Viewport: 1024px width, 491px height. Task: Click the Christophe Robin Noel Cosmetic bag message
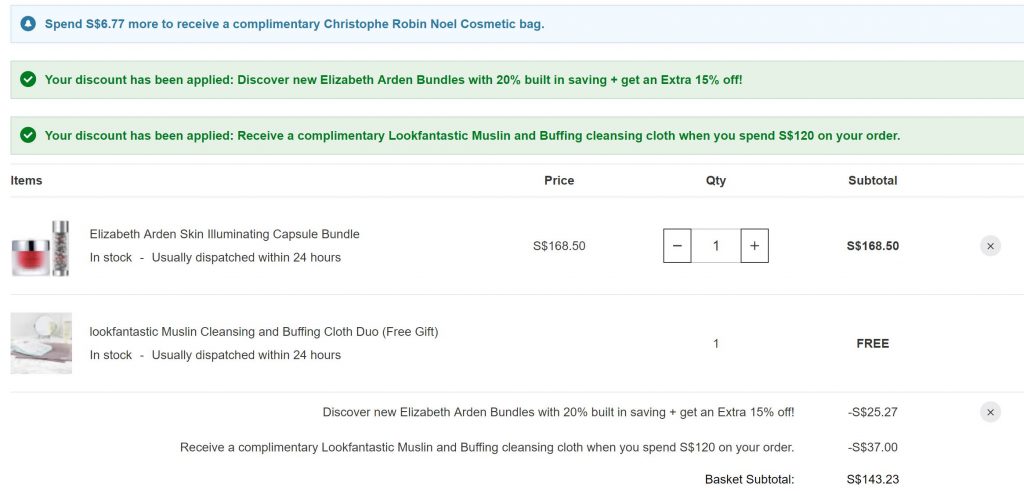click(294, 23)
